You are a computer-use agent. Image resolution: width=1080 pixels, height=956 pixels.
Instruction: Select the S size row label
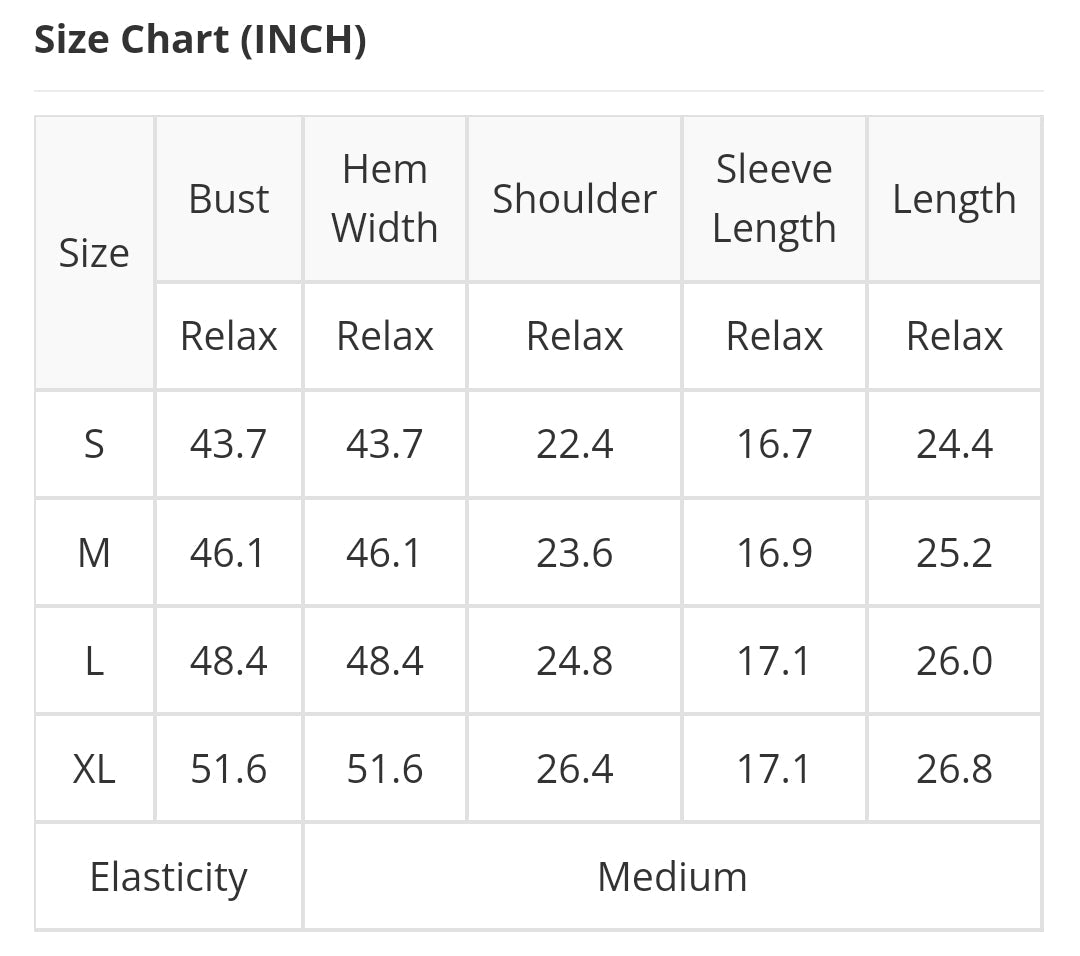(94, 443)
